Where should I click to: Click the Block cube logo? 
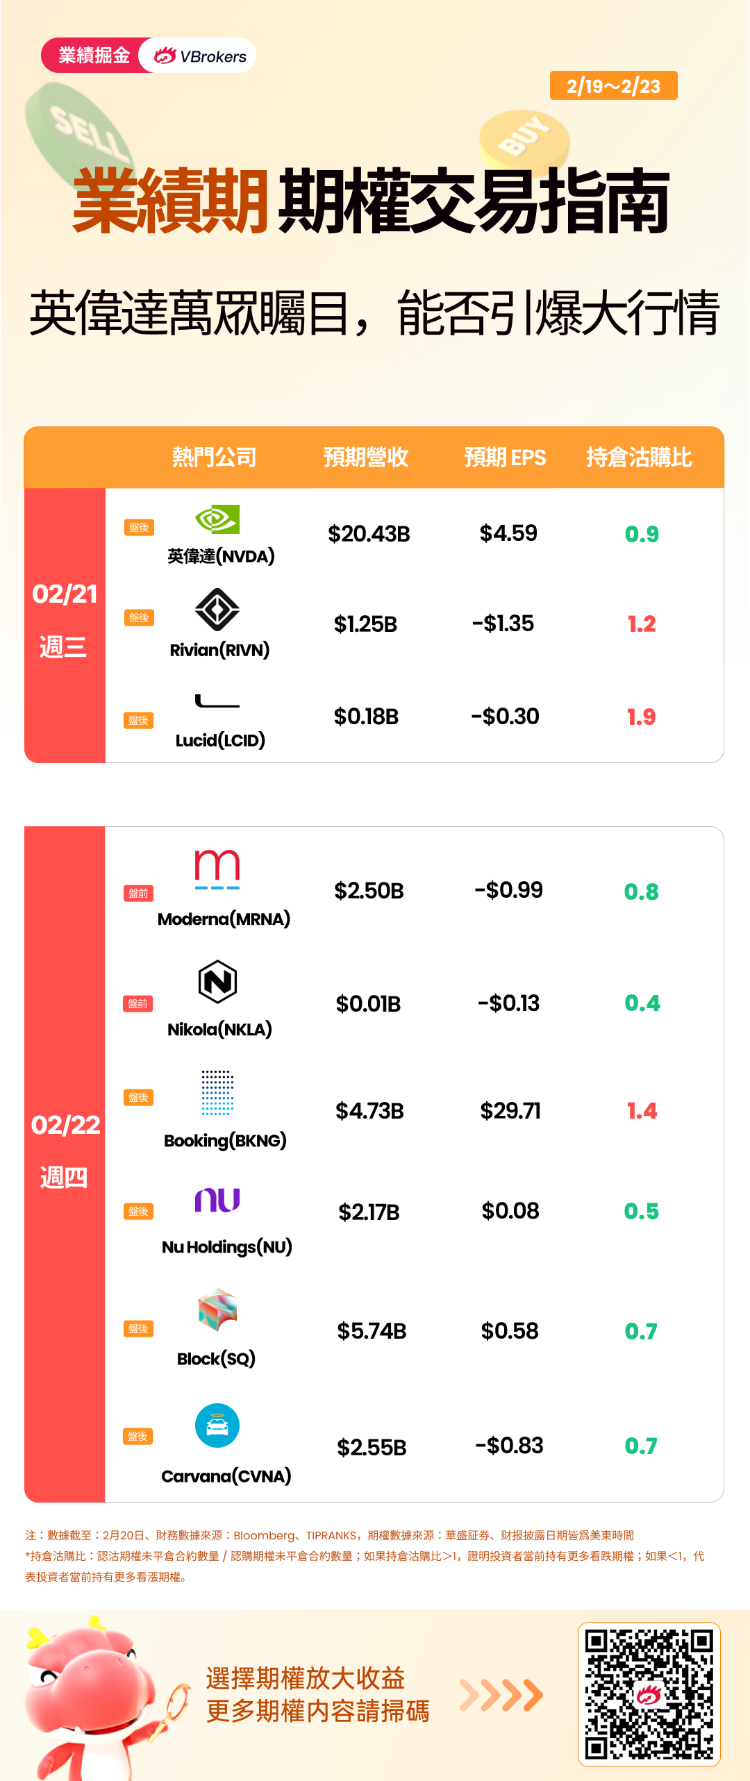[x=217, y=1310]
